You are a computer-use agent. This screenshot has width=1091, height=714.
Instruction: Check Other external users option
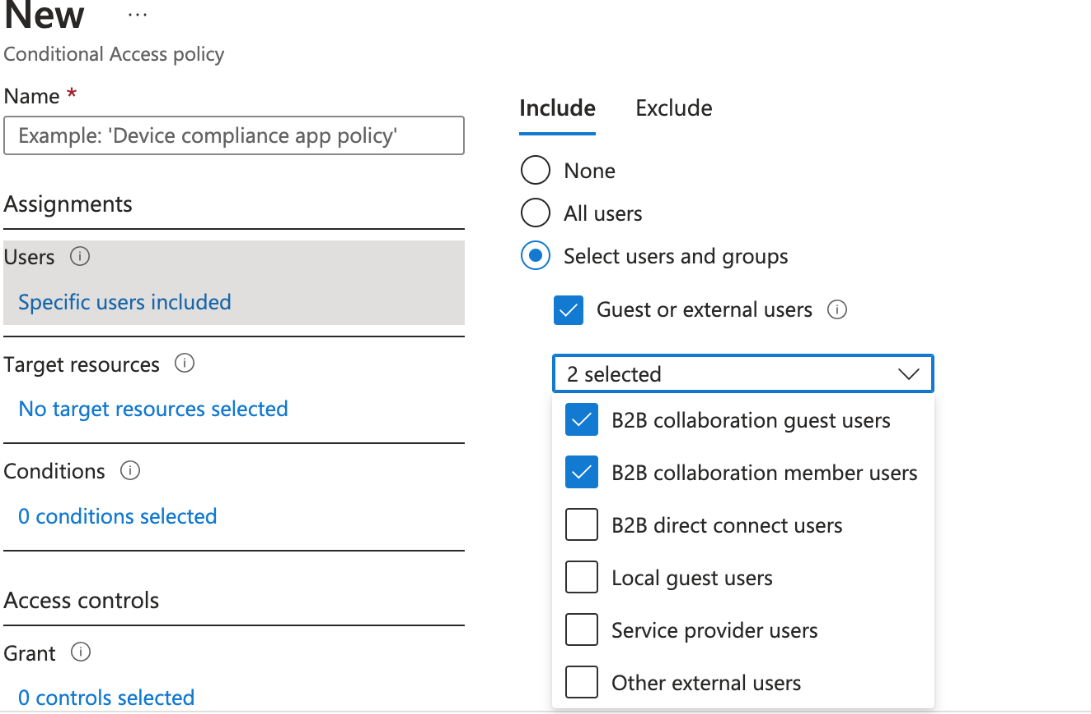pyautogui.click(x=582, y=682)
